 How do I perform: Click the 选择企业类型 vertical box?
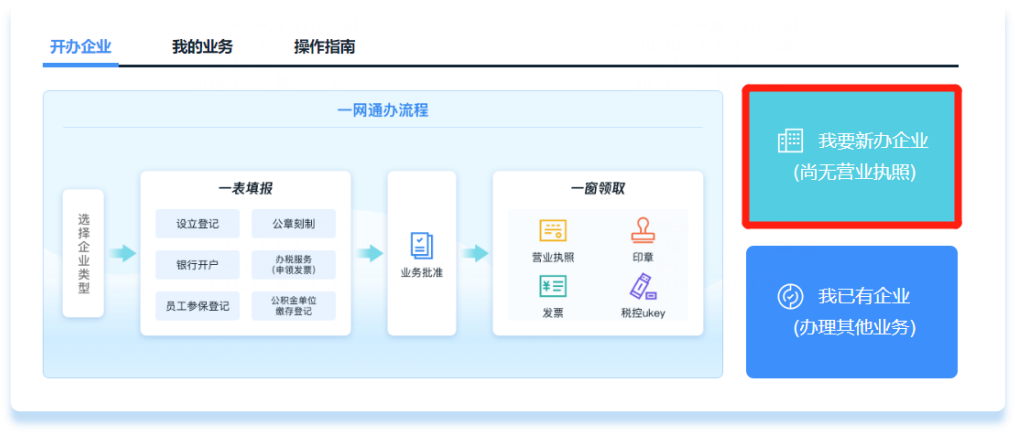point(83,253)
